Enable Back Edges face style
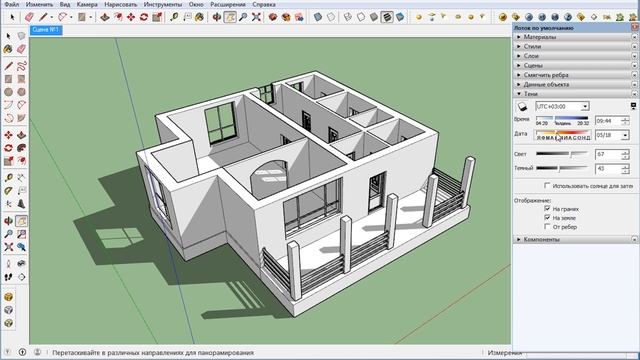The height and width of the screenshot is (360, 640). tap(331, 17)
